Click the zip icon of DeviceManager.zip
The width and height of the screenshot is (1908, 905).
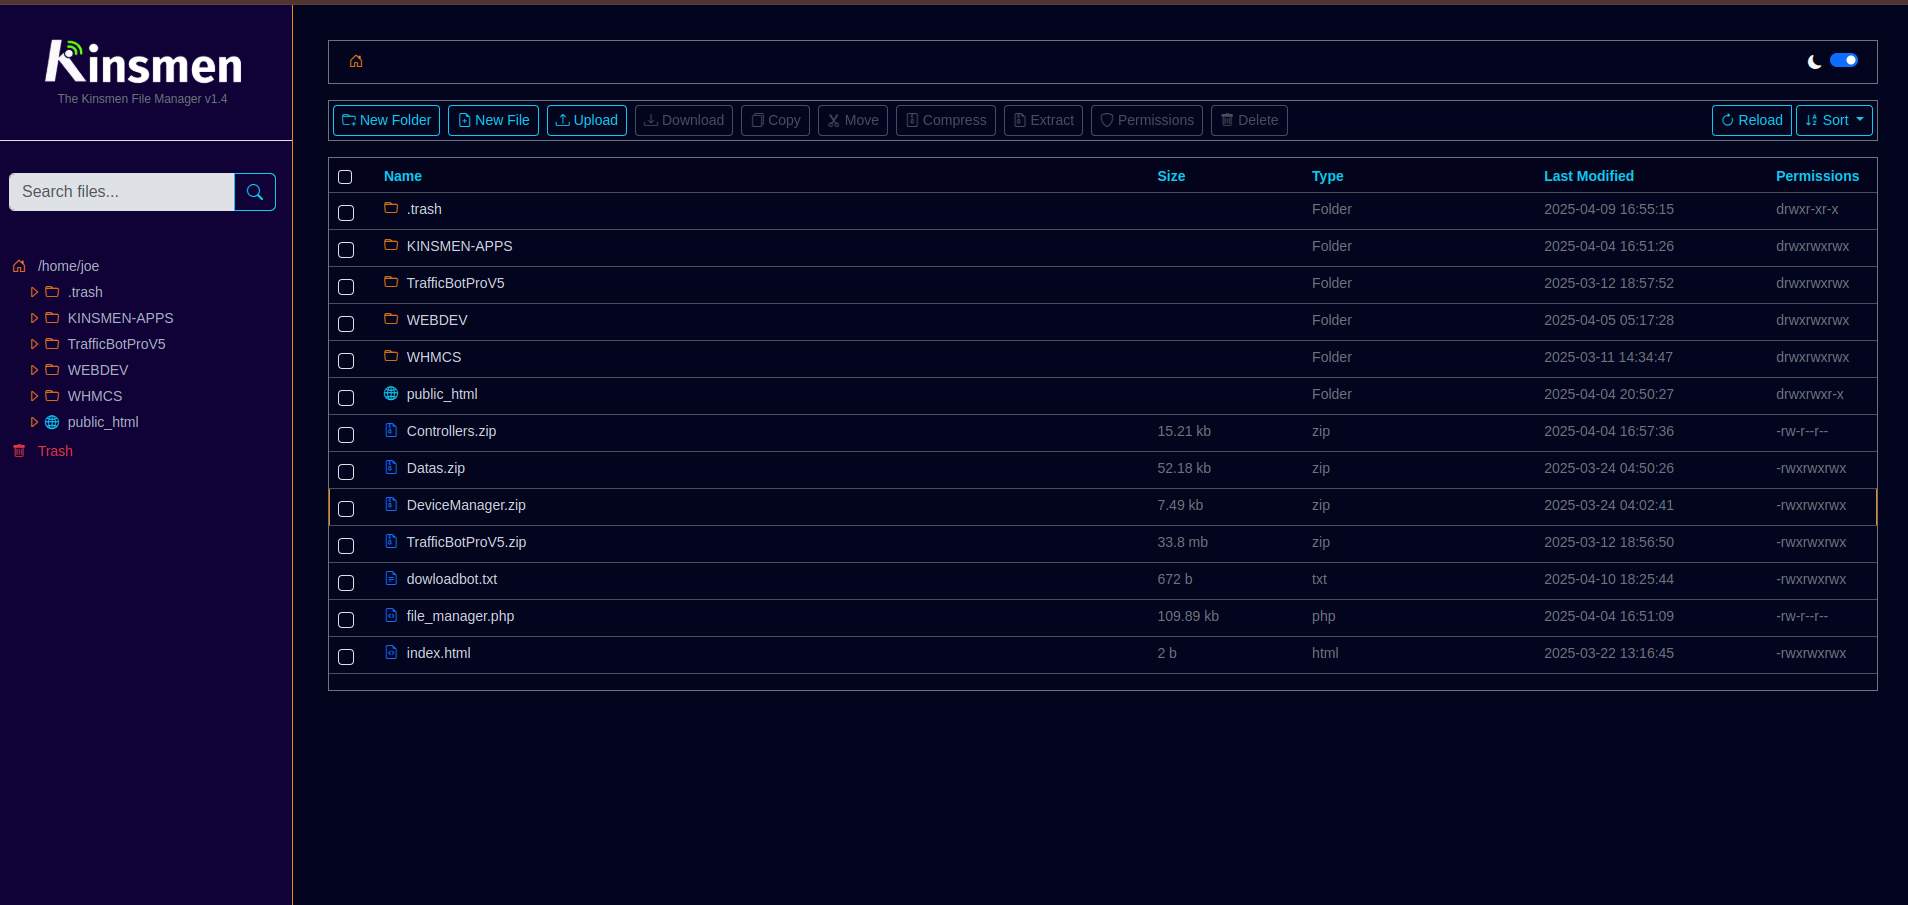click(x=391, y=504)
